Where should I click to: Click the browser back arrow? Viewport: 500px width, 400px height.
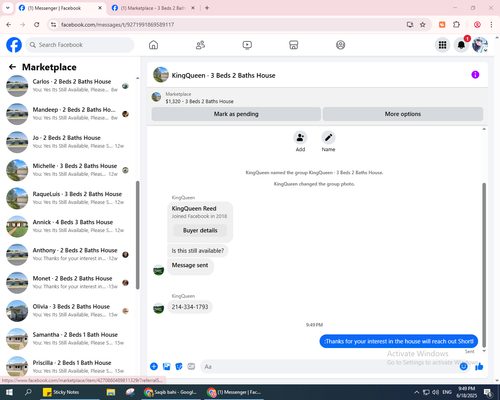9,25
